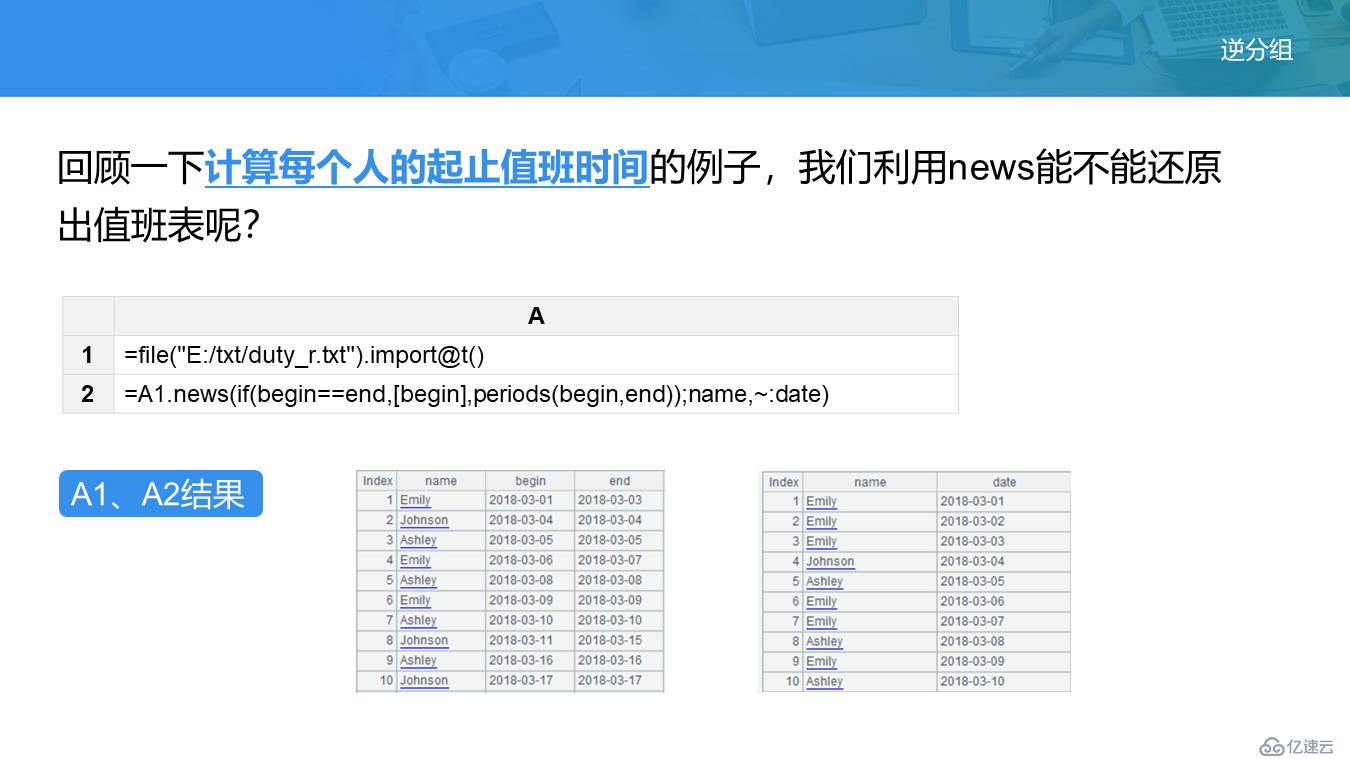Viewport: 1350px width, 759px height.
Task: Click the end column header
Action: tap(619, 481)
